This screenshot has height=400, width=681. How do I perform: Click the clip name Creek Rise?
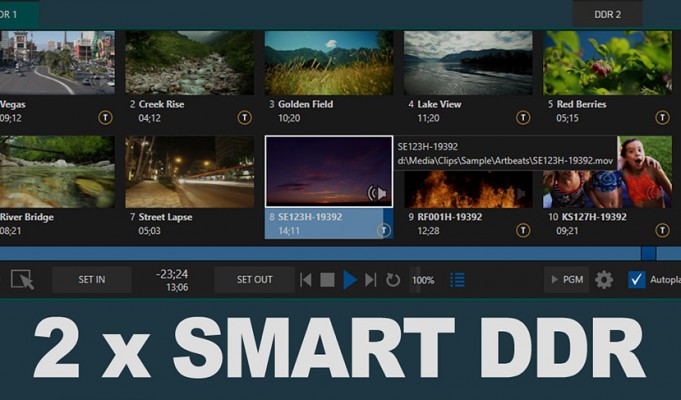pyautogui.click(x=162, y=104)
